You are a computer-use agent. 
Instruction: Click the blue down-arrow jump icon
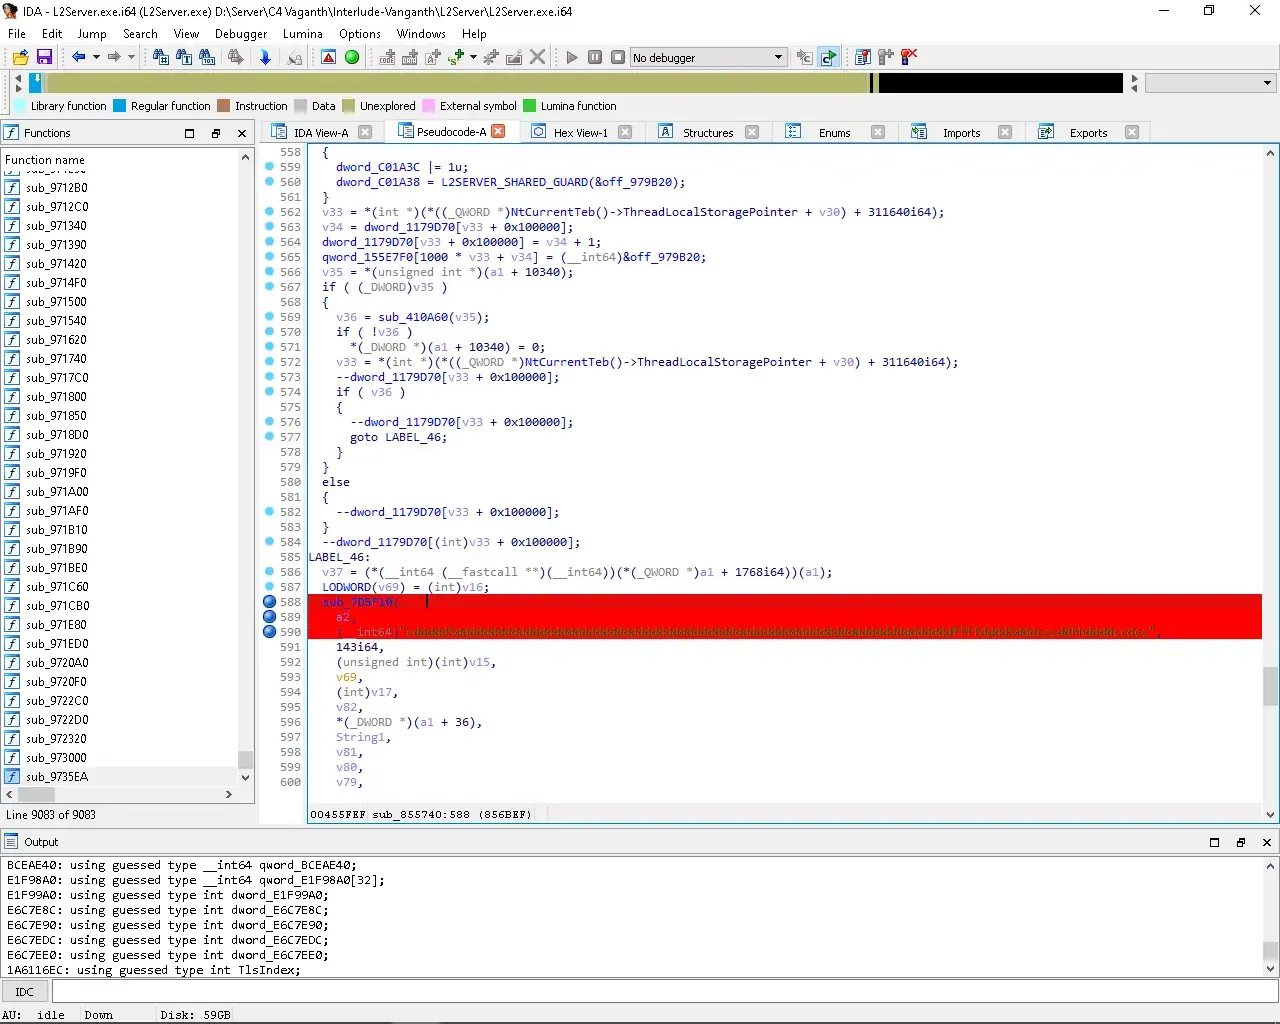click(265, 57)
